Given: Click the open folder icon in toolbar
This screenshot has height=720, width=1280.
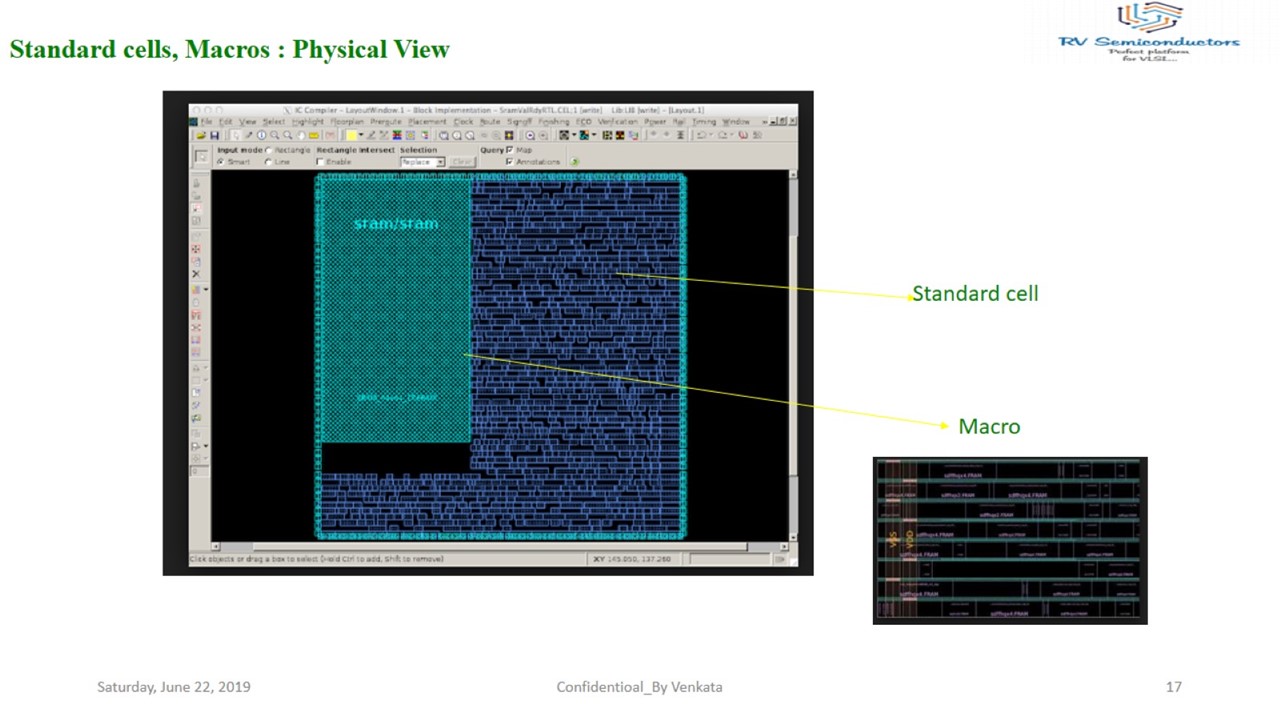Looking at the screenshot, I should (x=201, y=135).
